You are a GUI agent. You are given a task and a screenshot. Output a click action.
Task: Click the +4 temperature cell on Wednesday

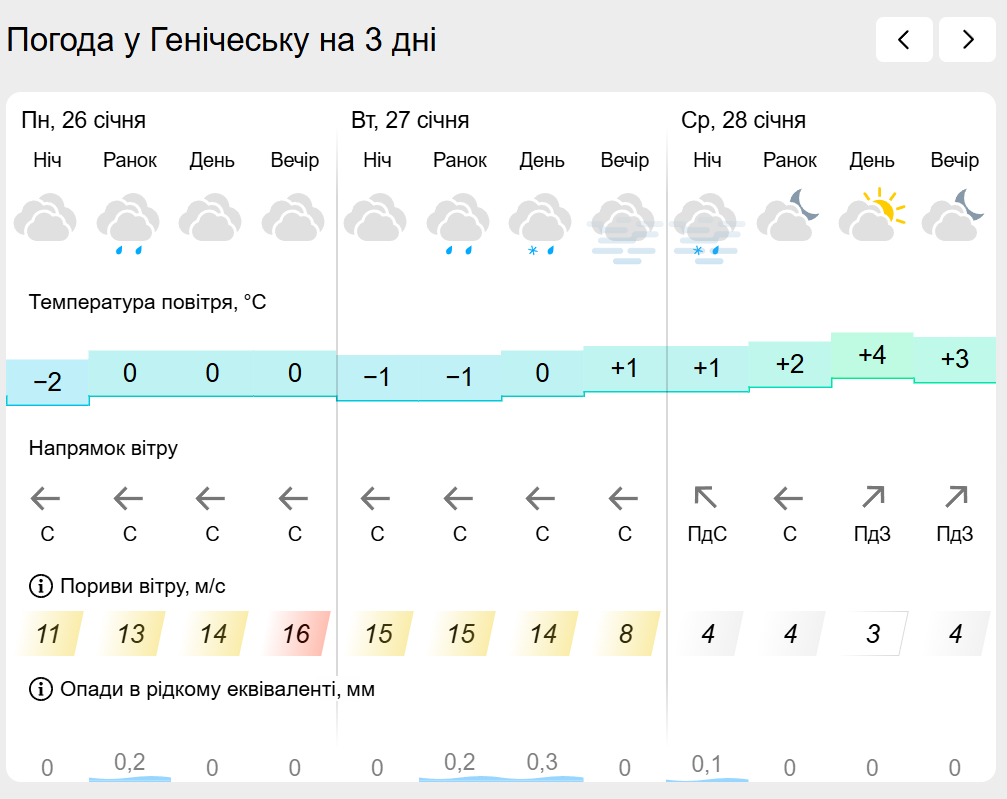(872, 355)
